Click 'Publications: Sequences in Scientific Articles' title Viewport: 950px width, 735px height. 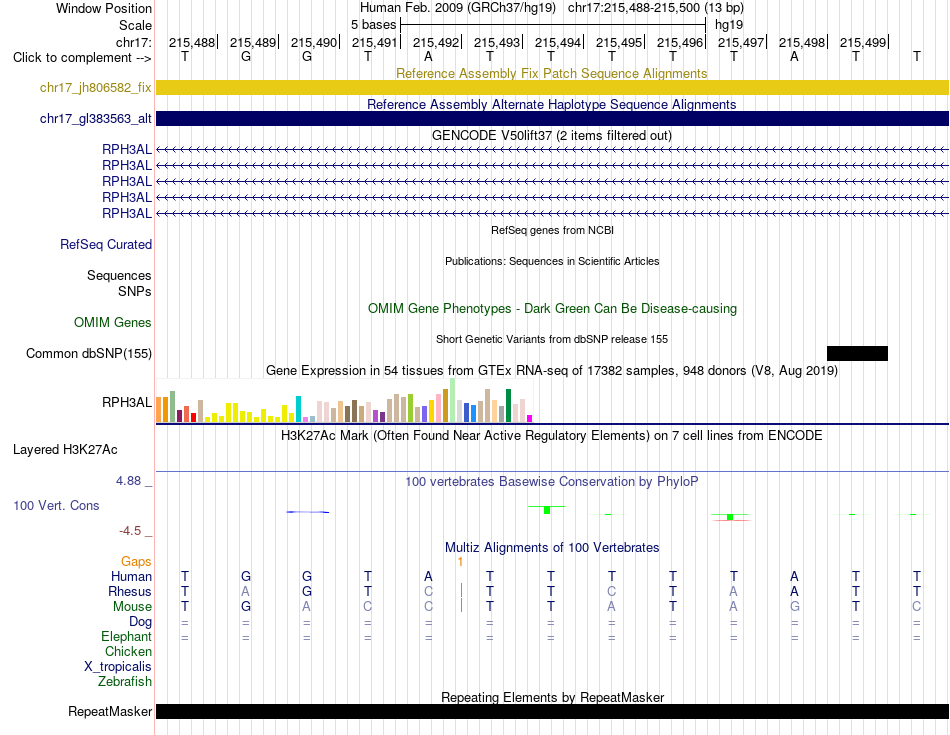(552, 261)
